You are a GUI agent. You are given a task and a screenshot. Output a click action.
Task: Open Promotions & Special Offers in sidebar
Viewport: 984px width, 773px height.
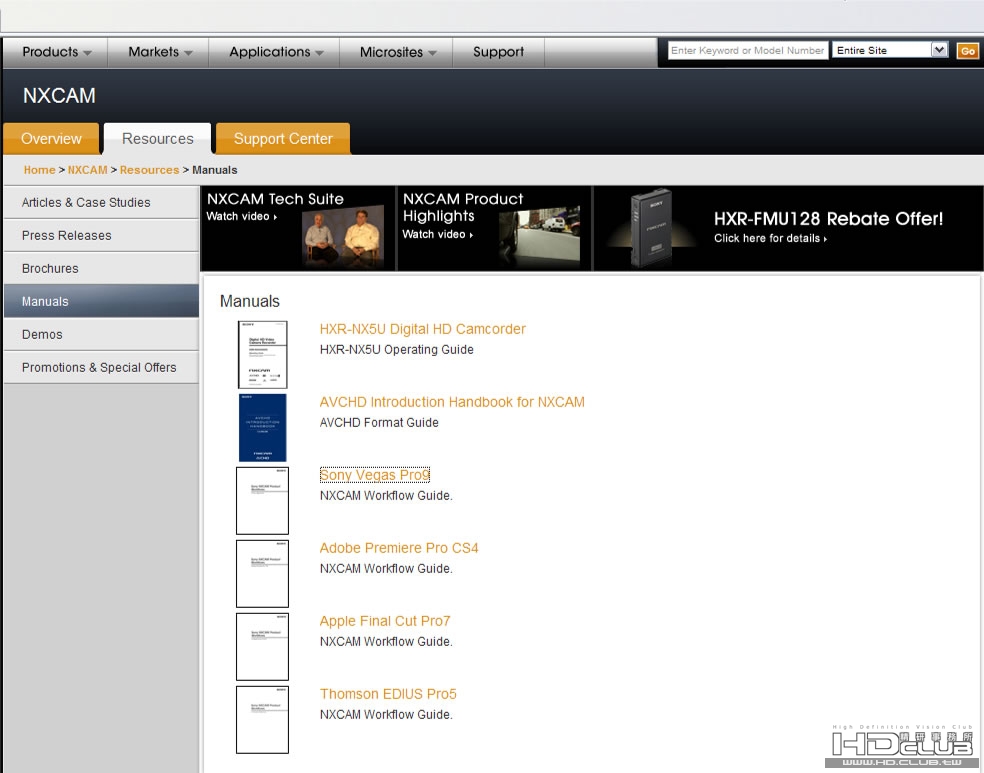coord(101,368)
